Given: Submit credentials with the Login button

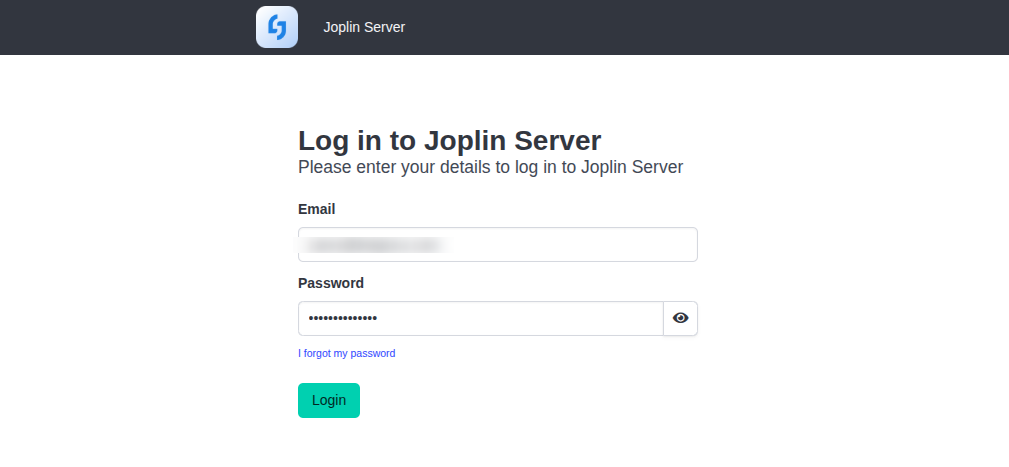Looking at the screenshot, I should coord(329,400).
